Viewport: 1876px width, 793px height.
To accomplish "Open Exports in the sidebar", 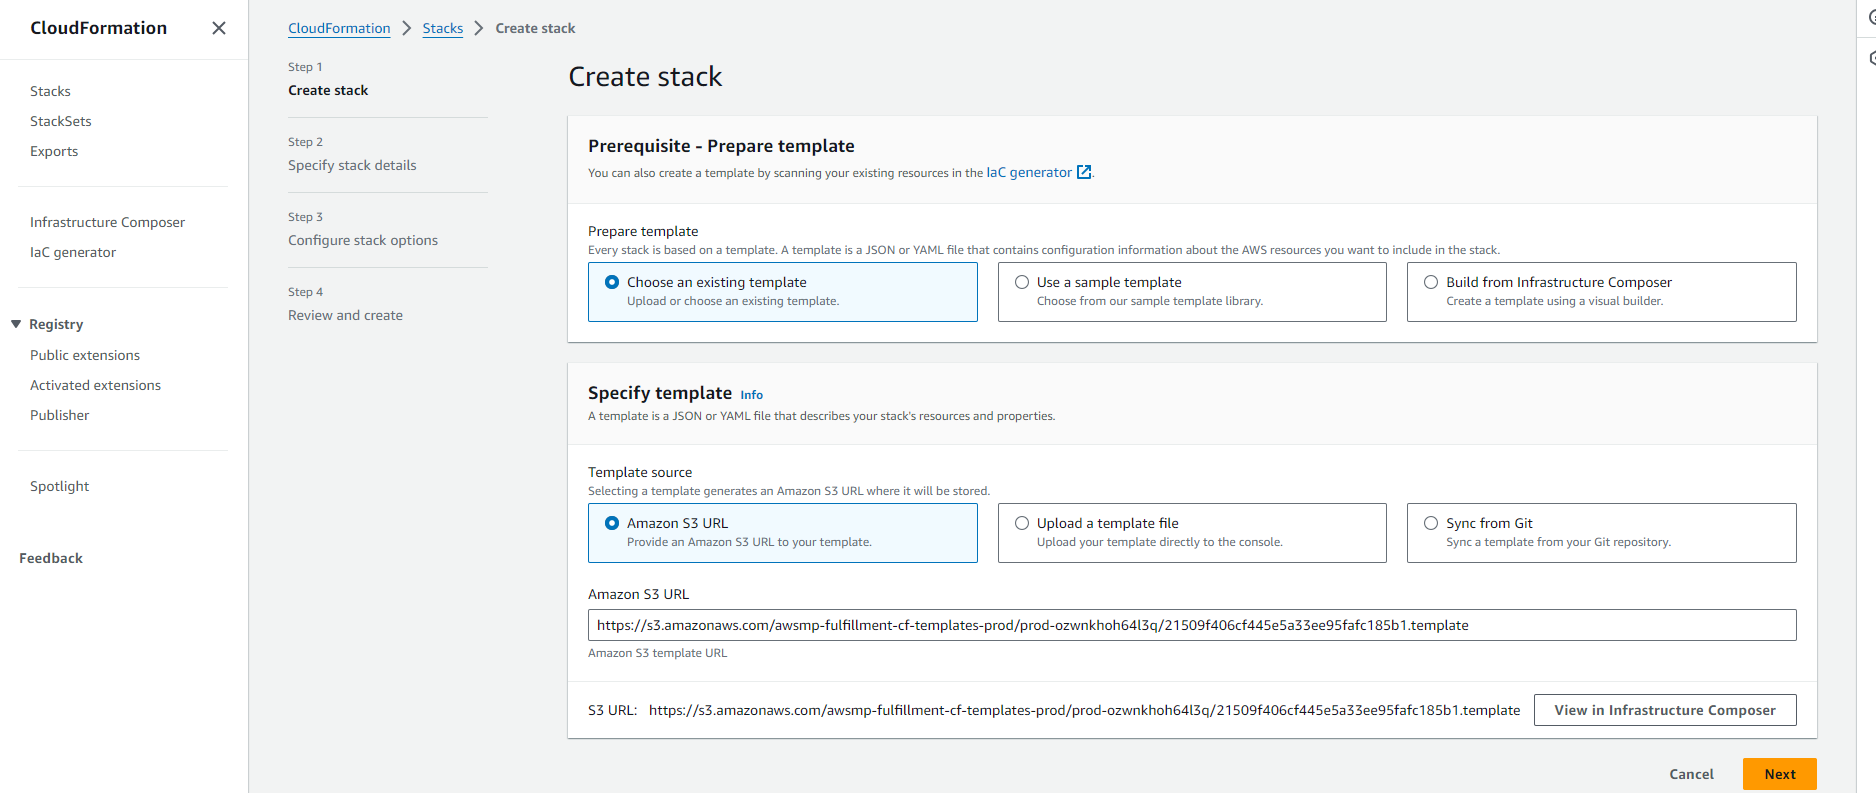I will click(54, 151).
